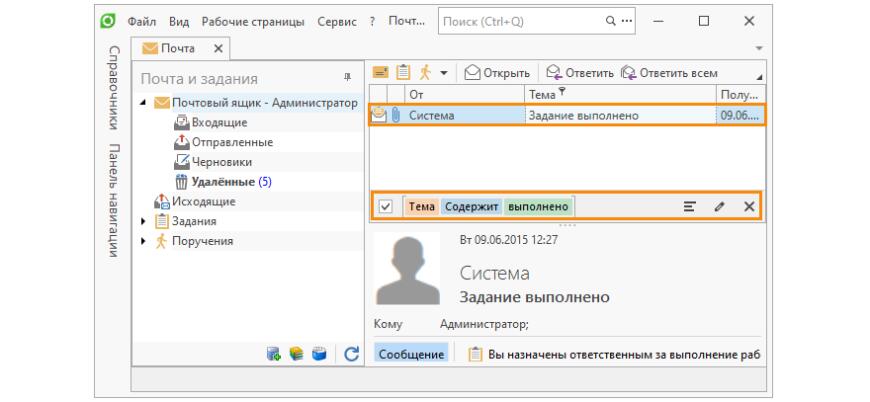Click the Система sender cell in list

[464, 115]
